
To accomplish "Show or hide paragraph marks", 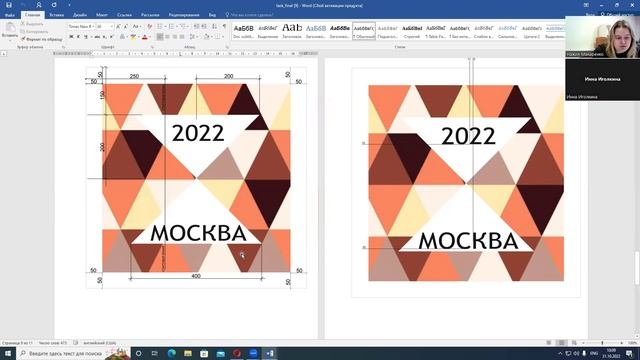I will pos(224,26).
